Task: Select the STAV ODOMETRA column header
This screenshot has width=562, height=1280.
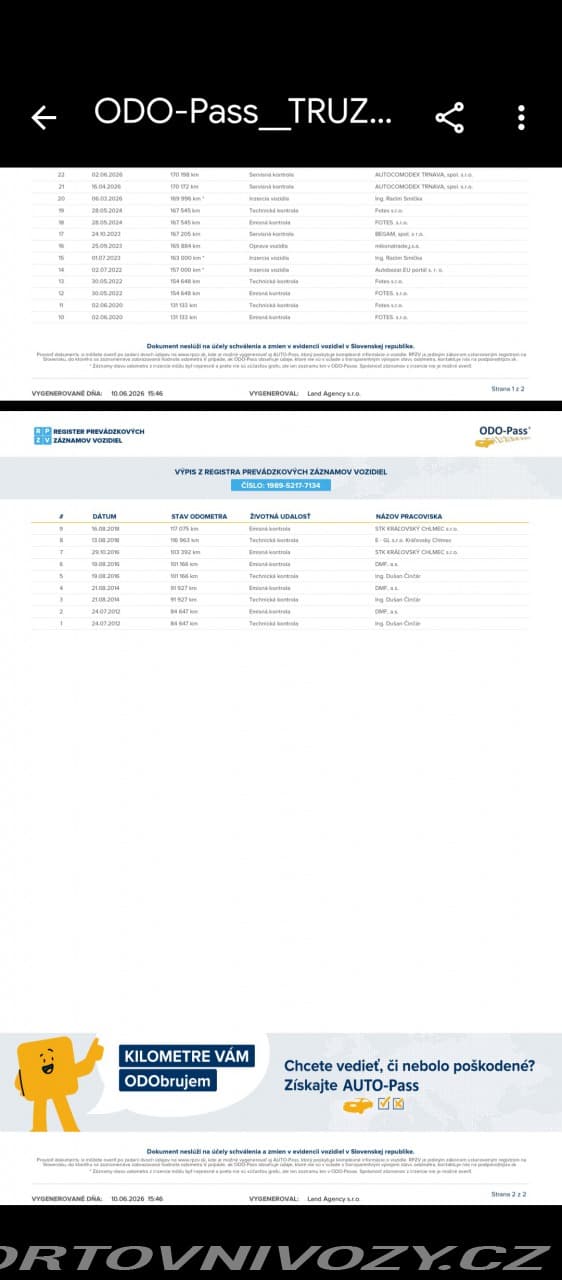Action: pos(199,516)
